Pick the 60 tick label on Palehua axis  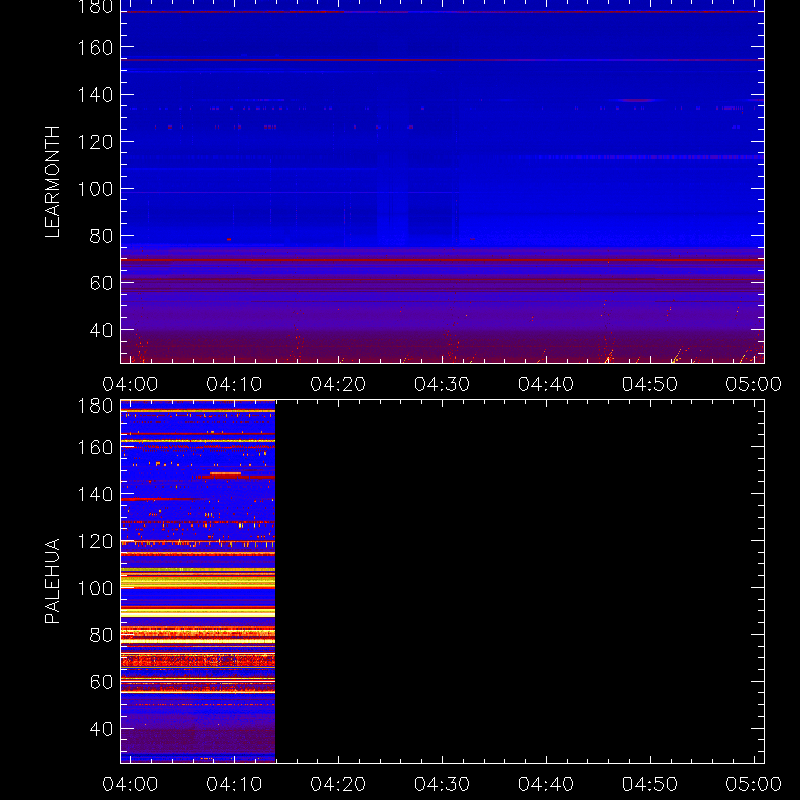101,683
